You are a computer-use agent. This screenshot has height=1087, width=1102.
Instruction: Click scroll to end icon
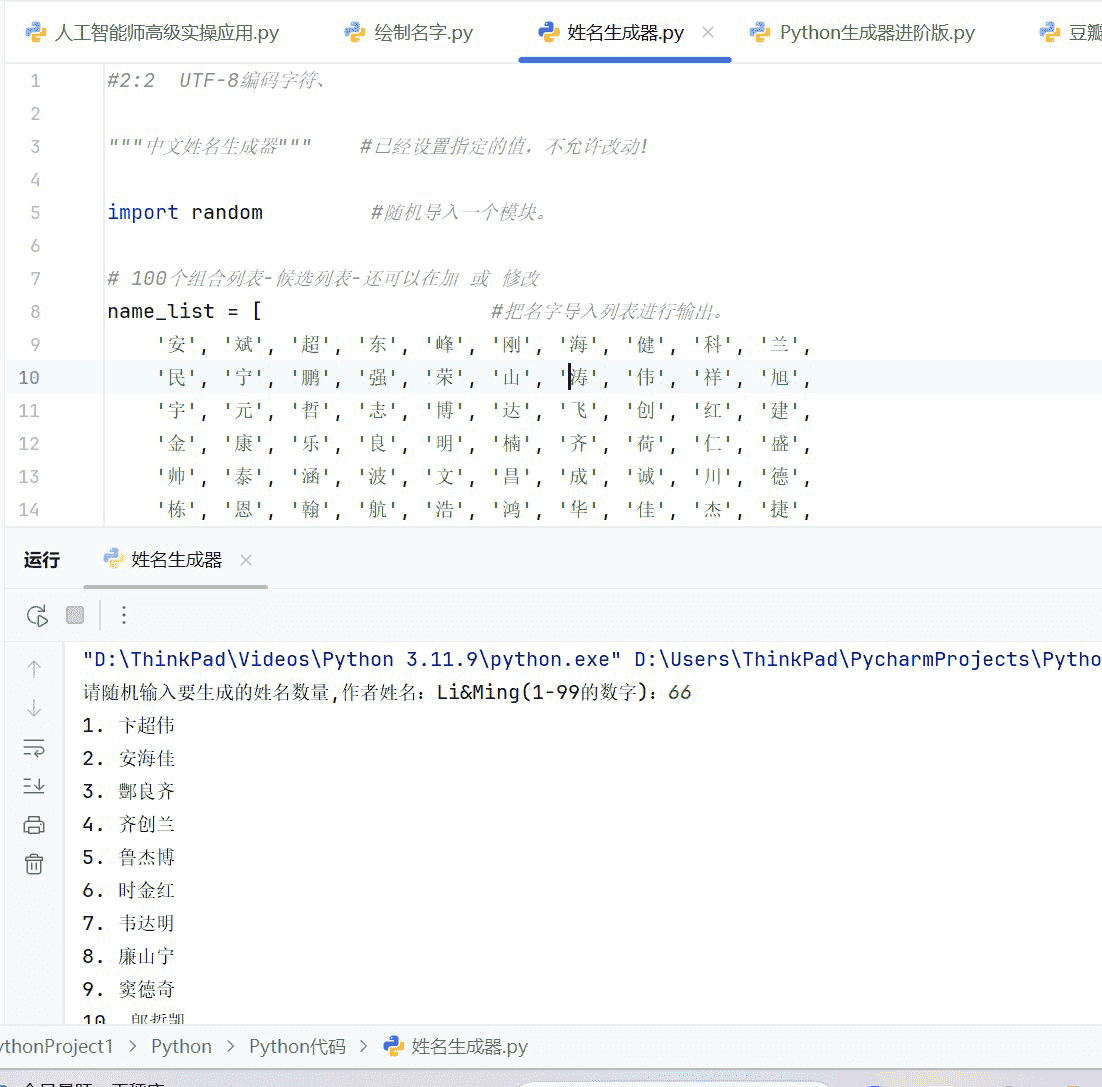tap(34, 786)
